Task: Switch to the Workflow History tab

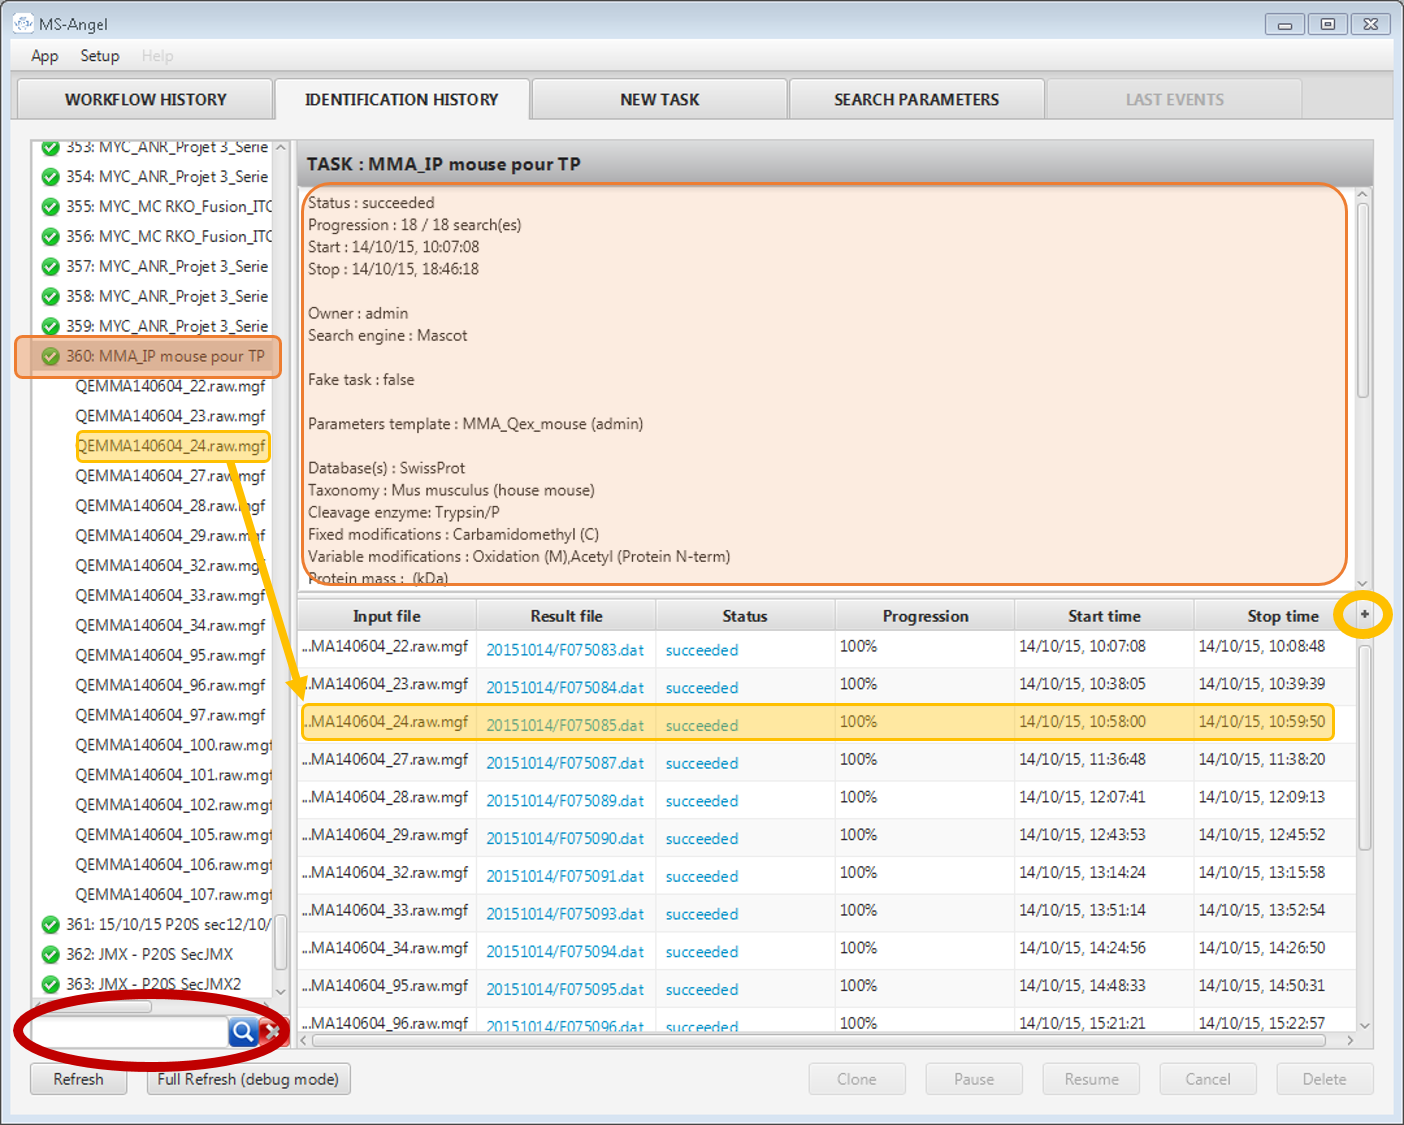Action: [145, 100]
